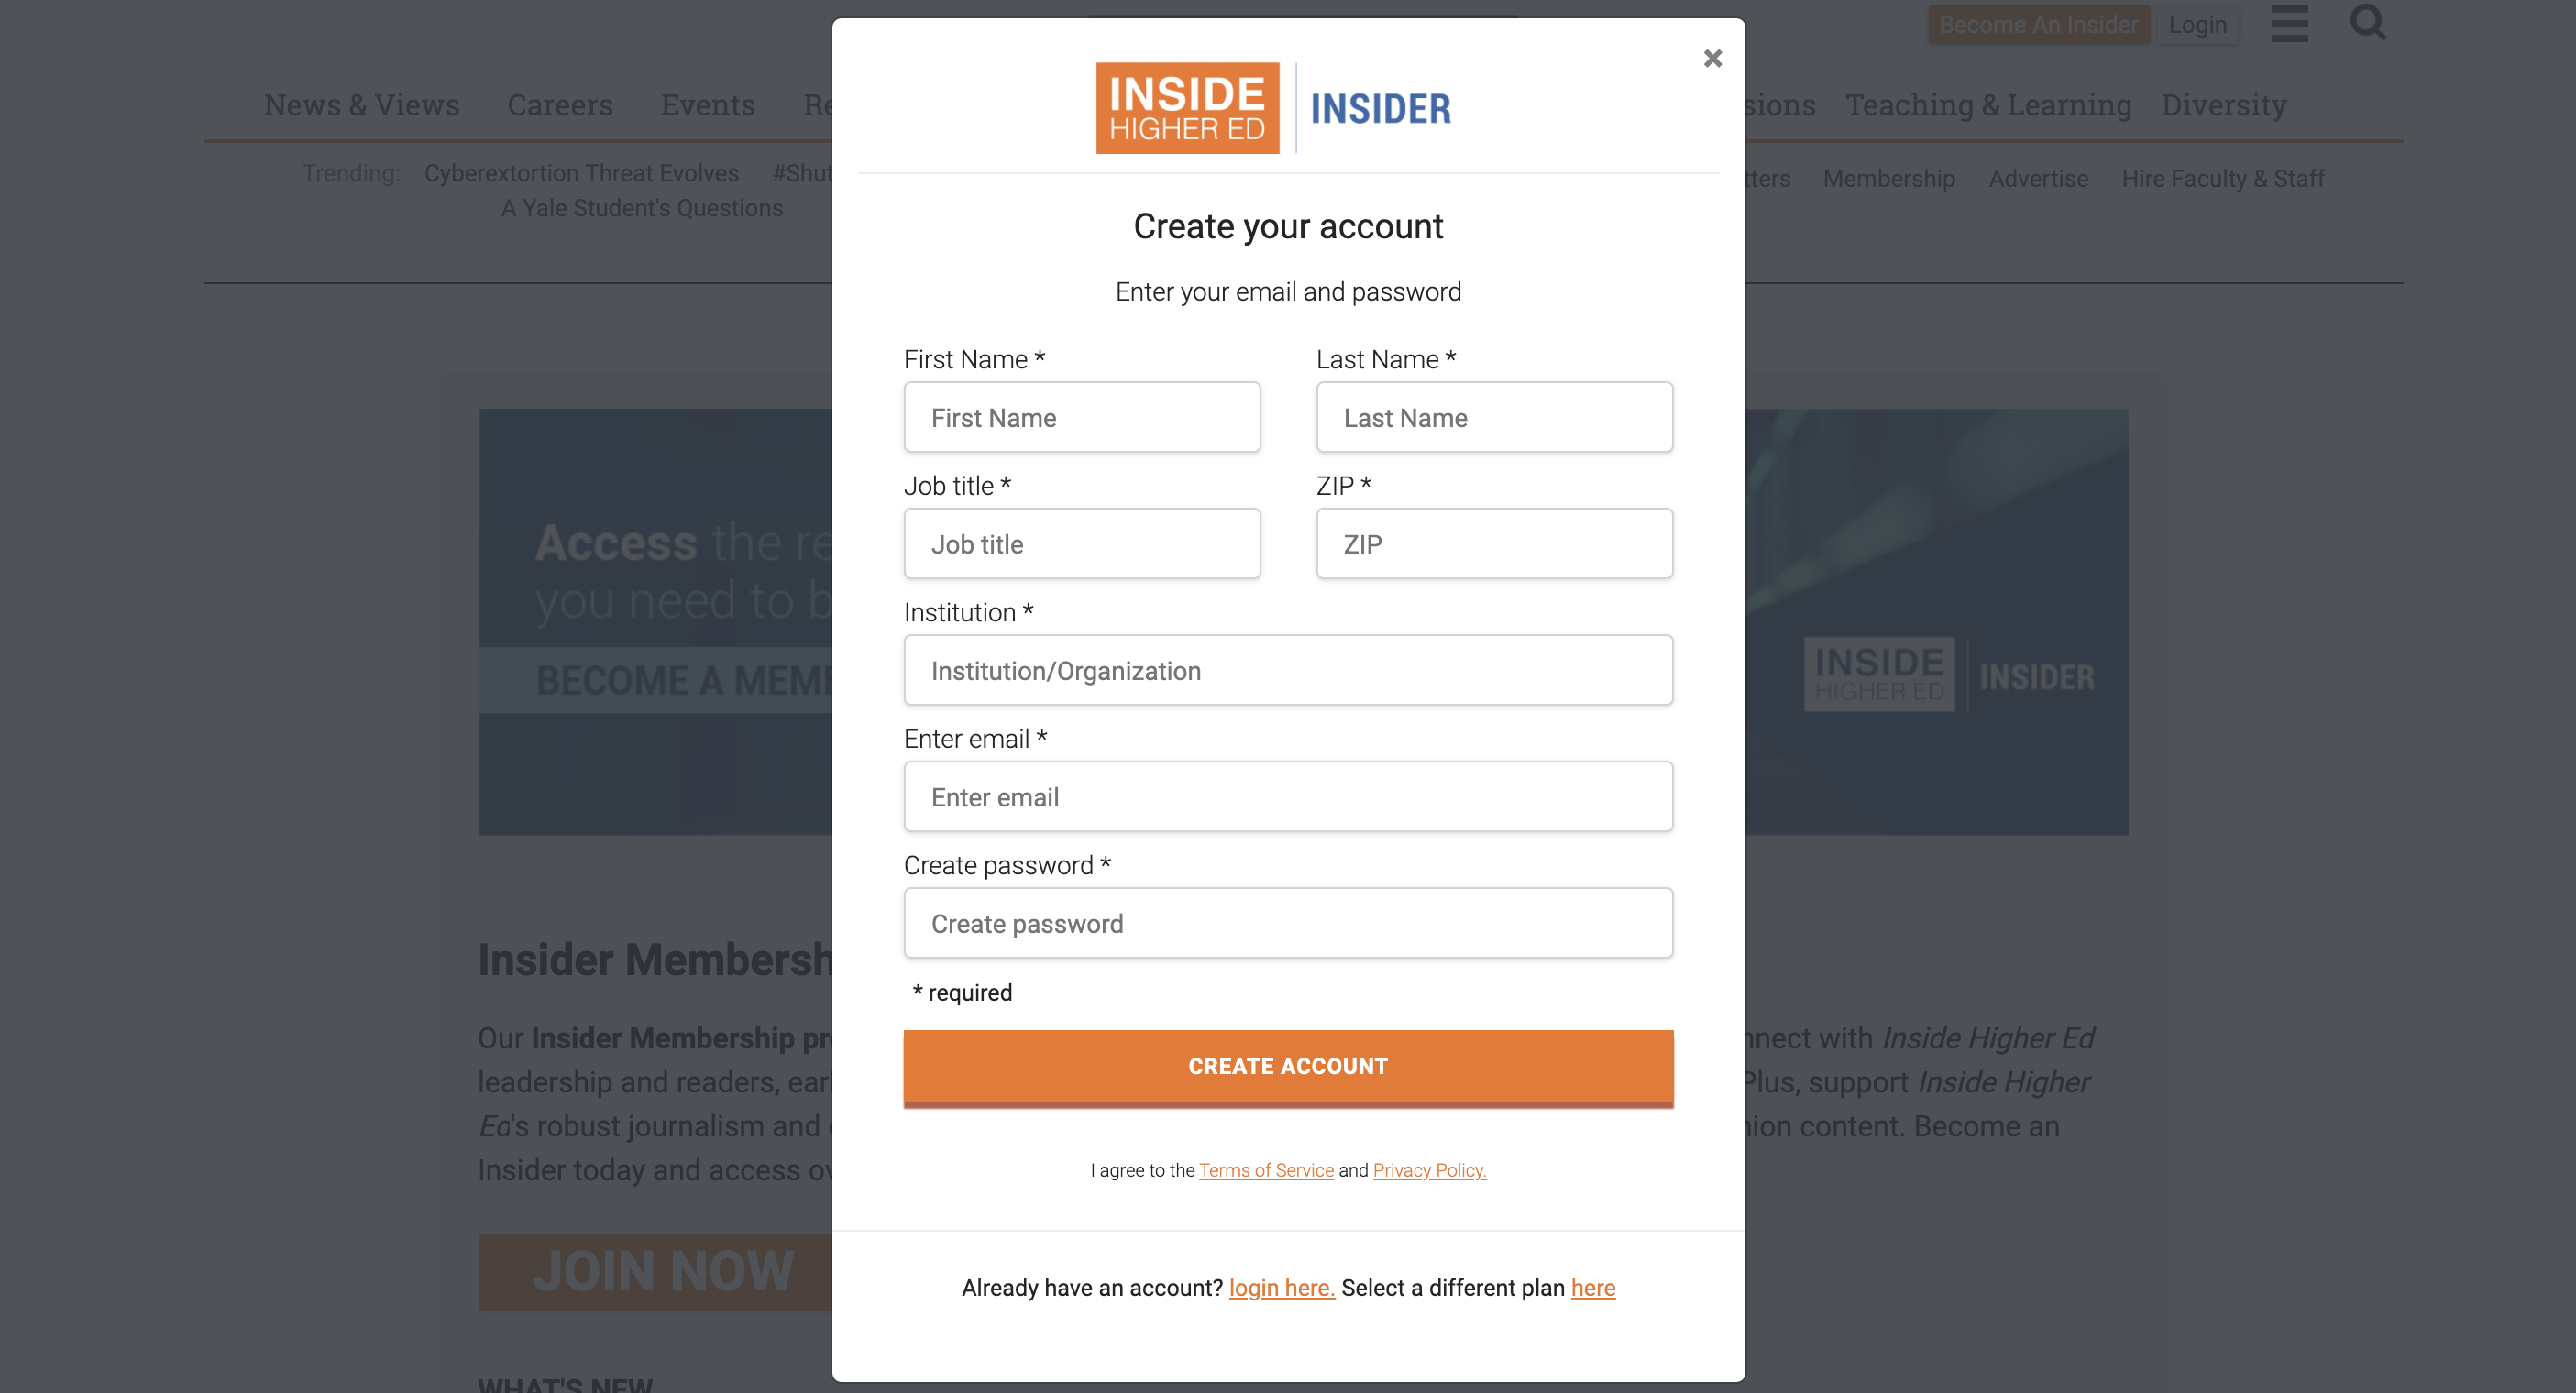
Task: Open the hamburger menu icon
Action: click(x=2289, y=24)
